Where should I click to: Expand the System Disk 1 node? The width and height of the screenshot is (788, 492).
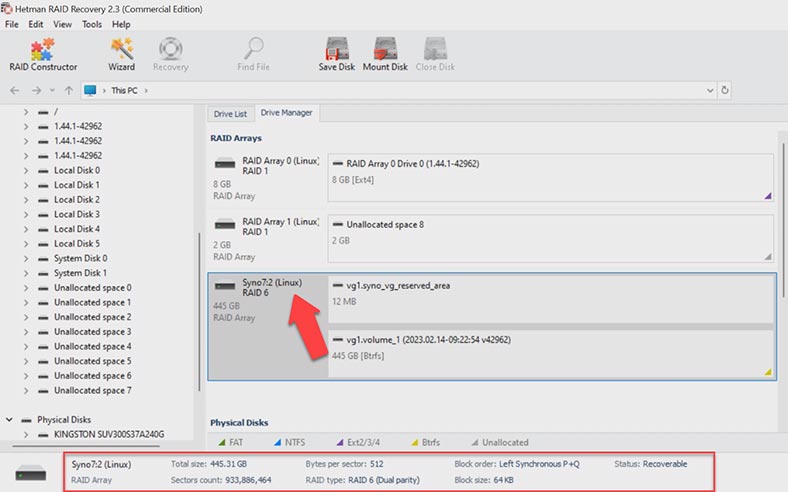(x=26, y=273)
